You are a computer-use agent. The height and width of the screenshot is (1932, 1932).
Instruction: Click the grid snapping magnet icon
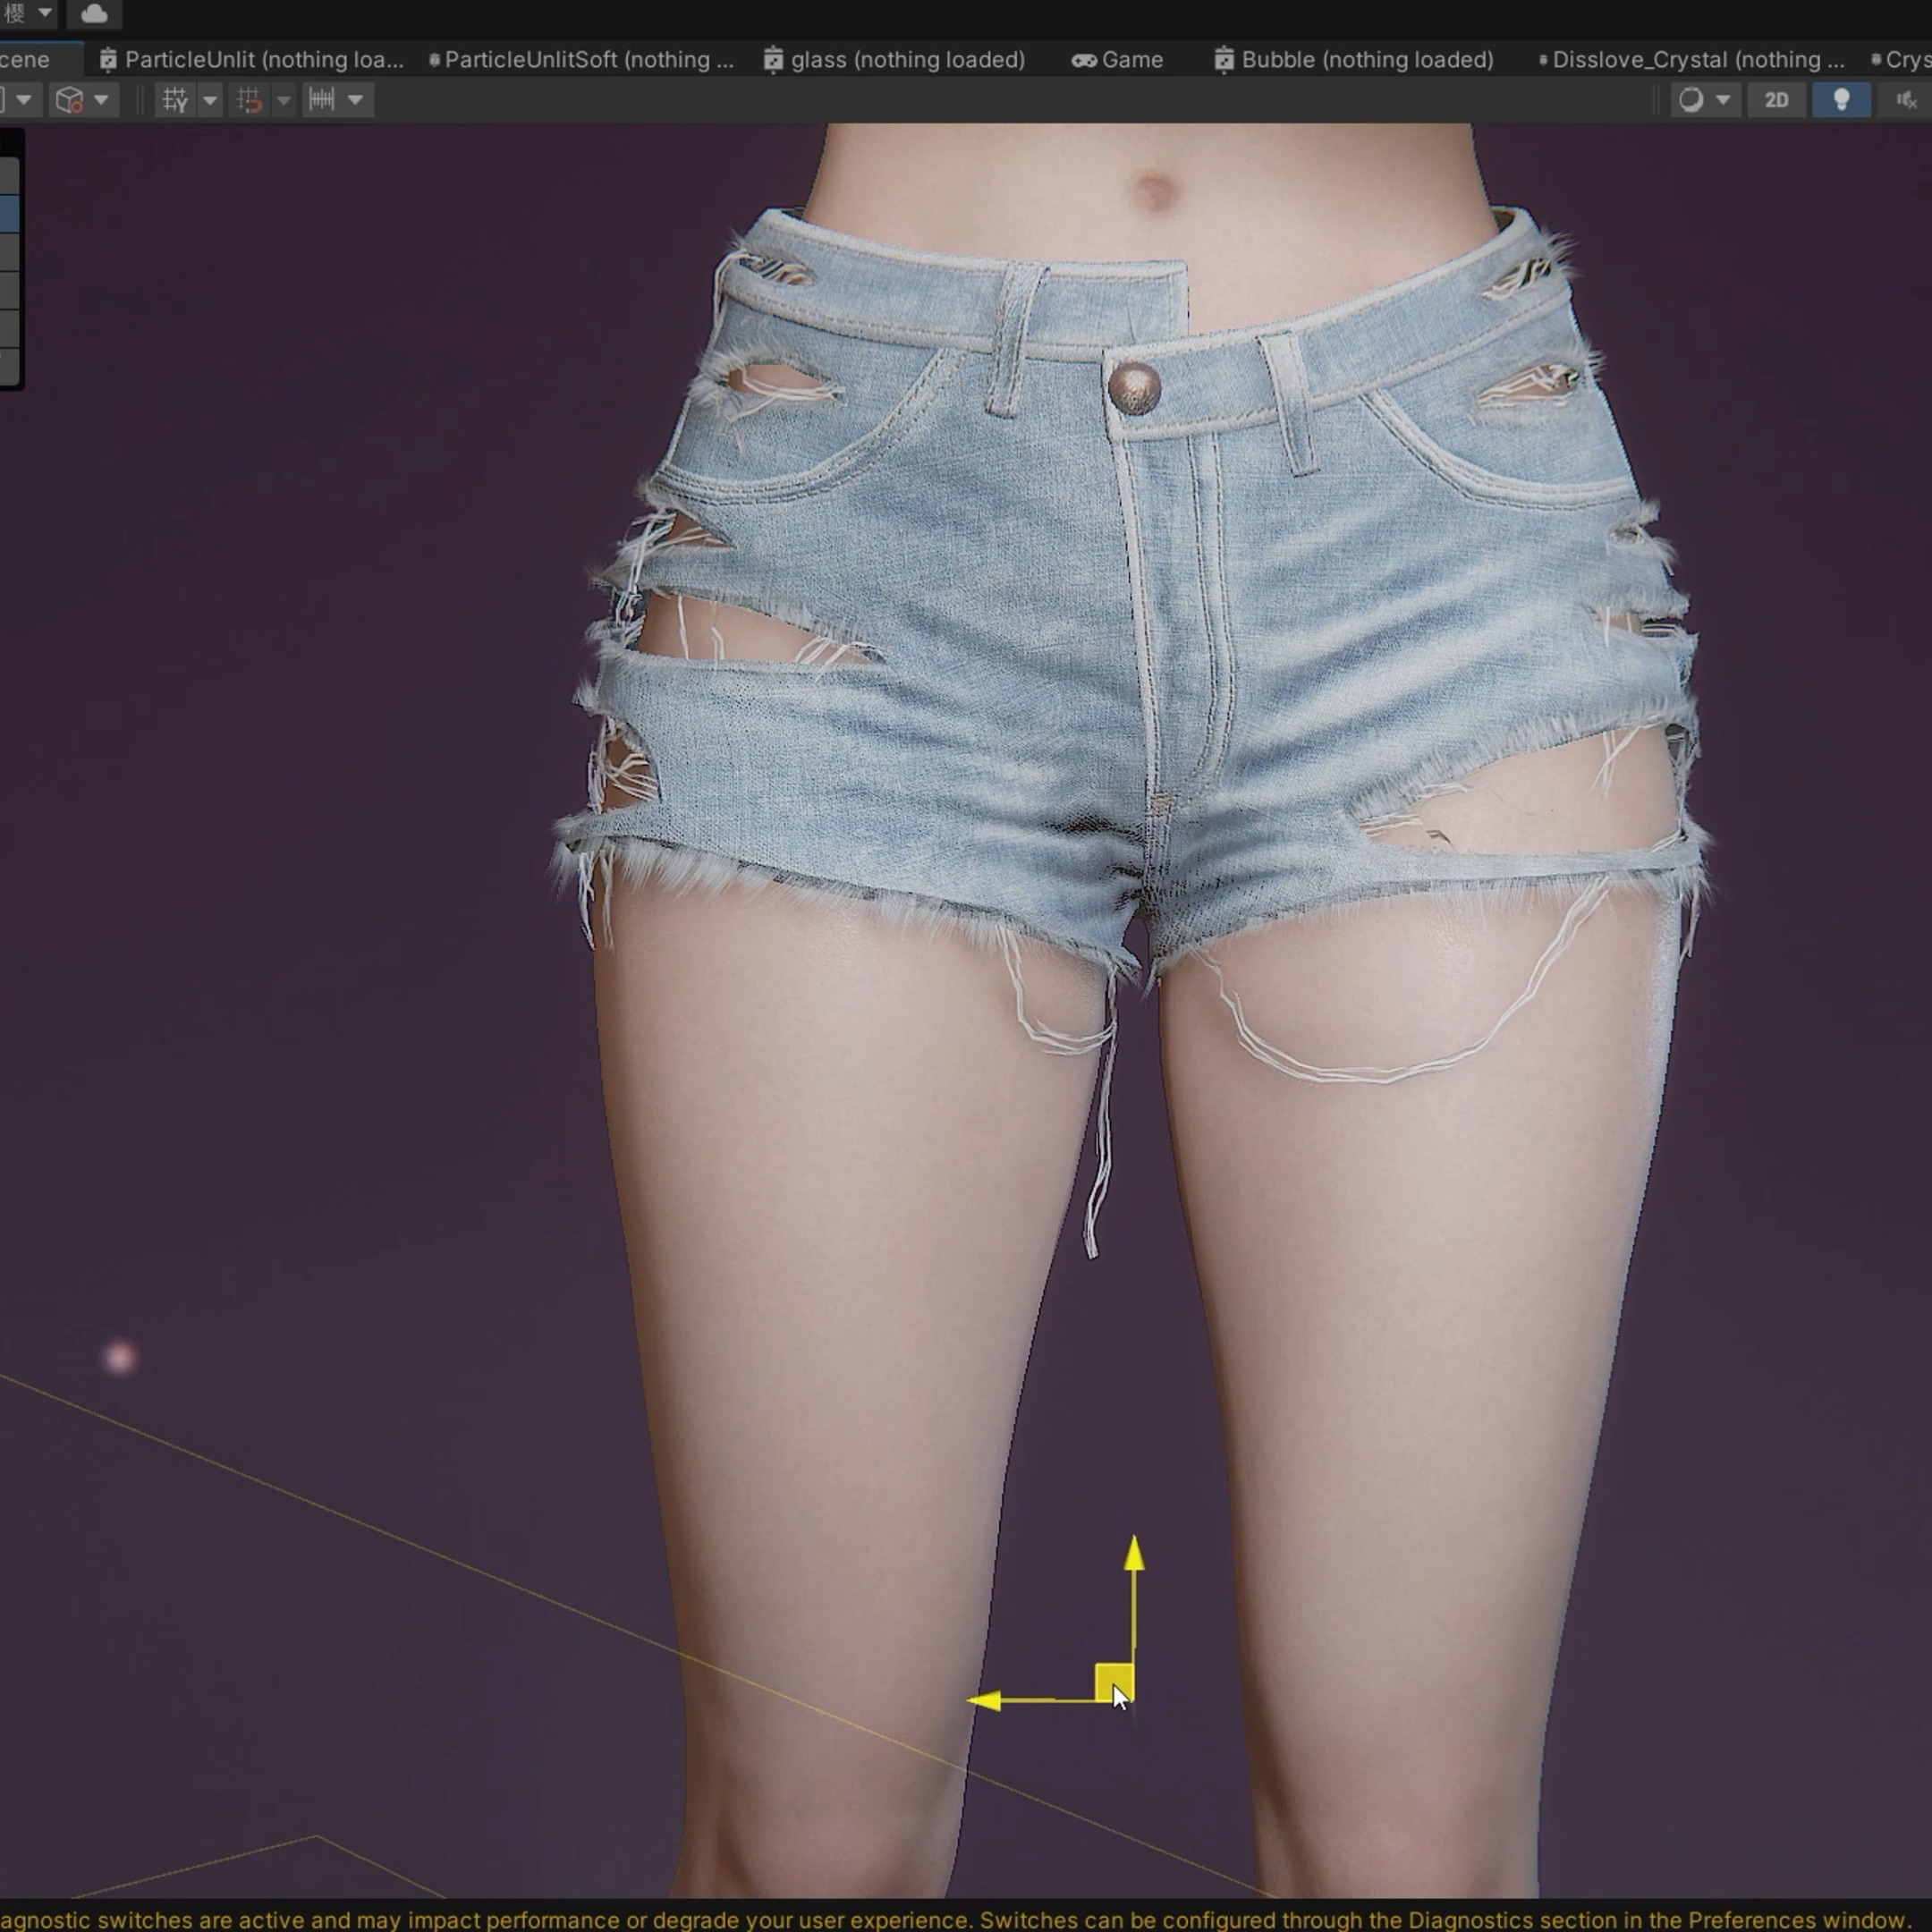point(249,100)
